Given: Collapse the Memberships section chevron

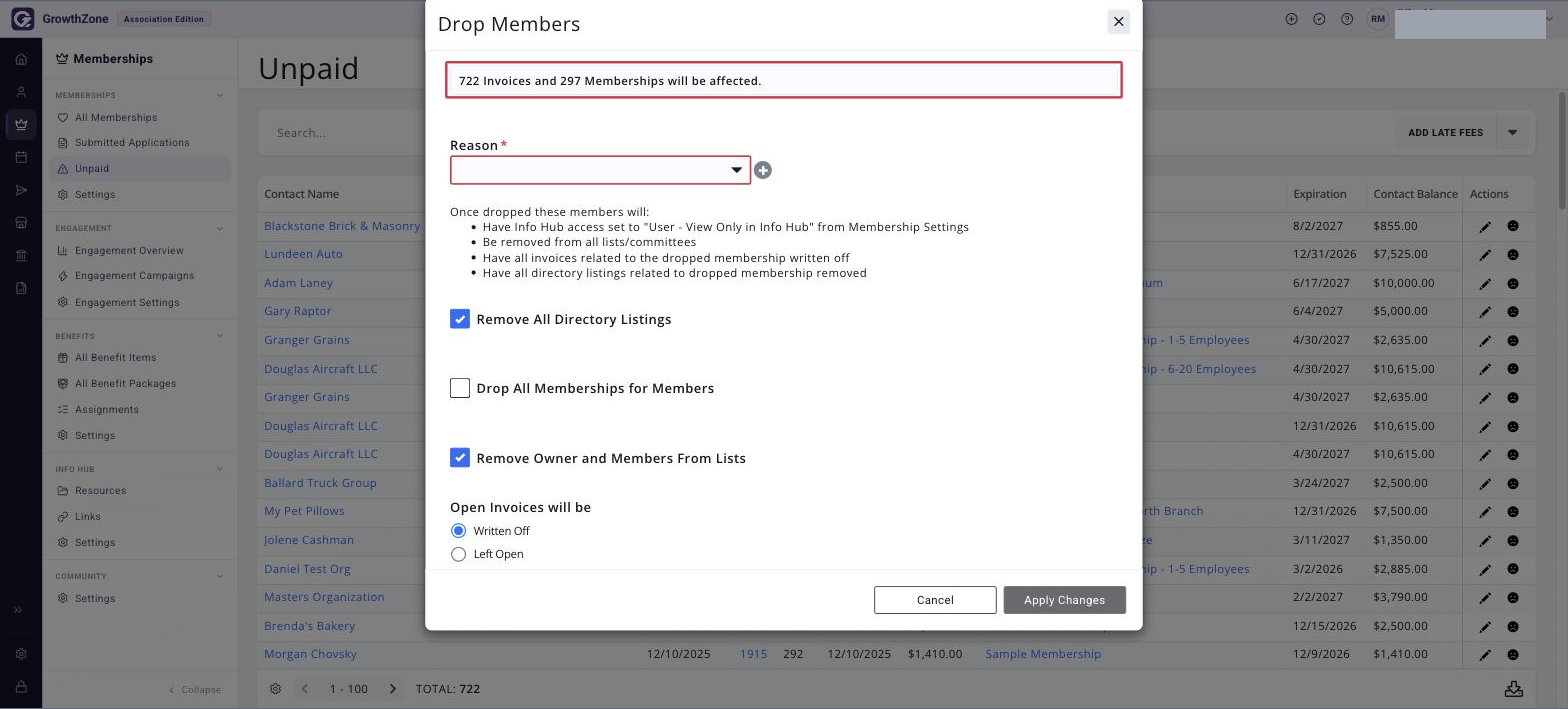Looking at the screenshot, I should coord(220,95).
